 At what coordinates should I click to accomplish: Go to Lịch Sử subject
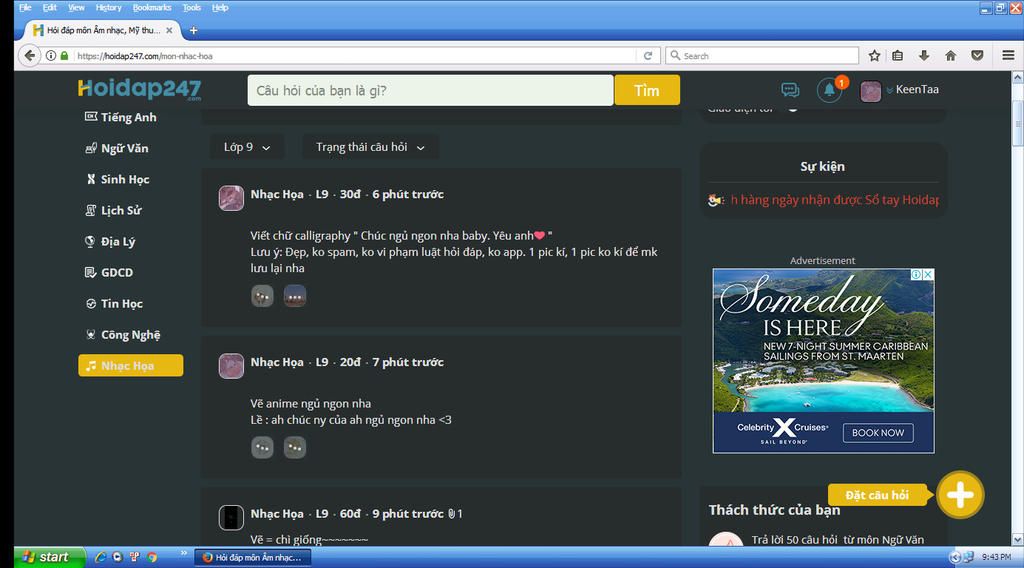(114, 210)
